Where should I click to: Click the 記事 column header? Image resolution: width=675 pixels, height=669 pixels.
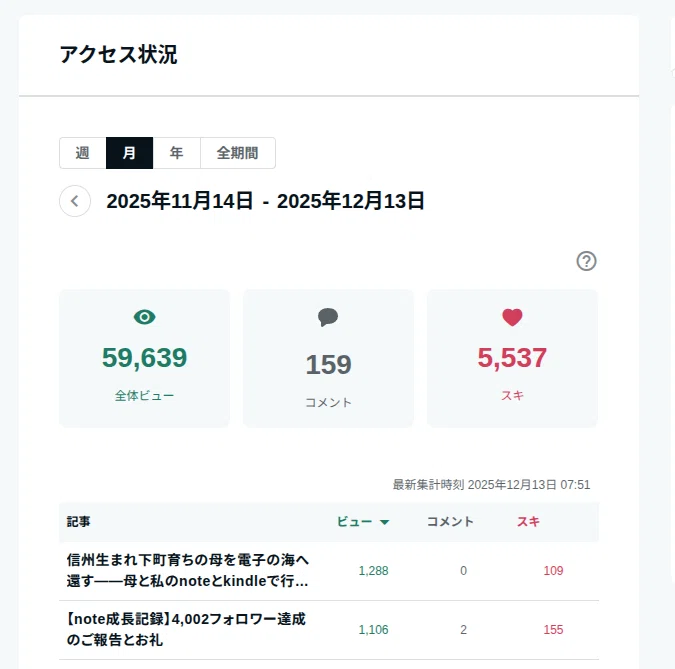(78, 522)
